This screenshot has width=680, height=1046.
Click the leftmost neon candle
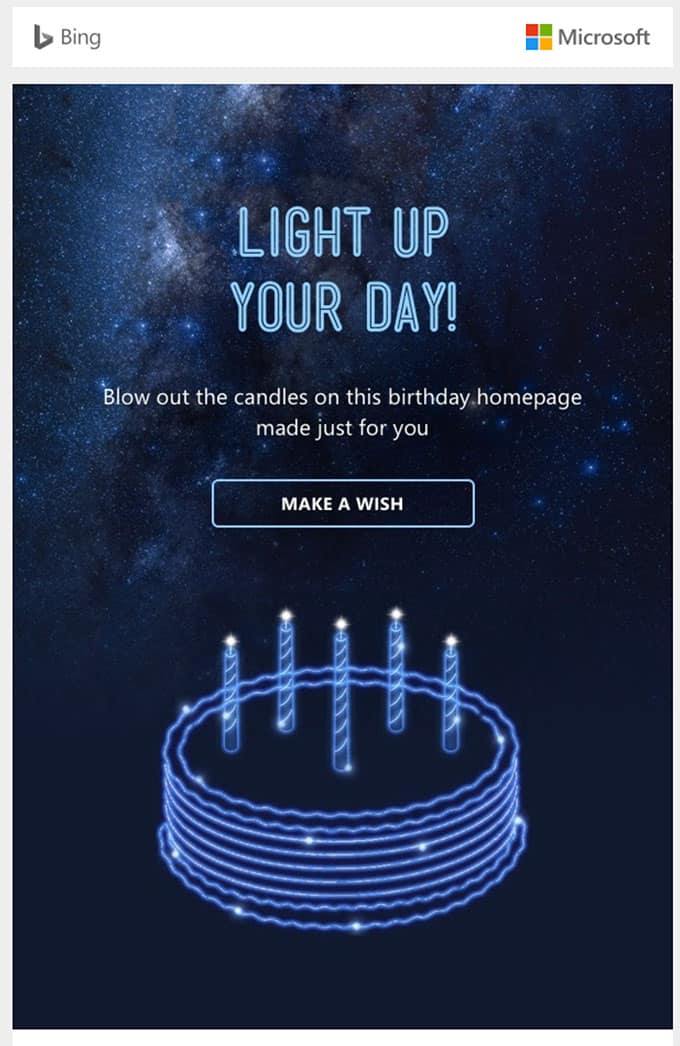pyautogui.click(x=231, y=694)
